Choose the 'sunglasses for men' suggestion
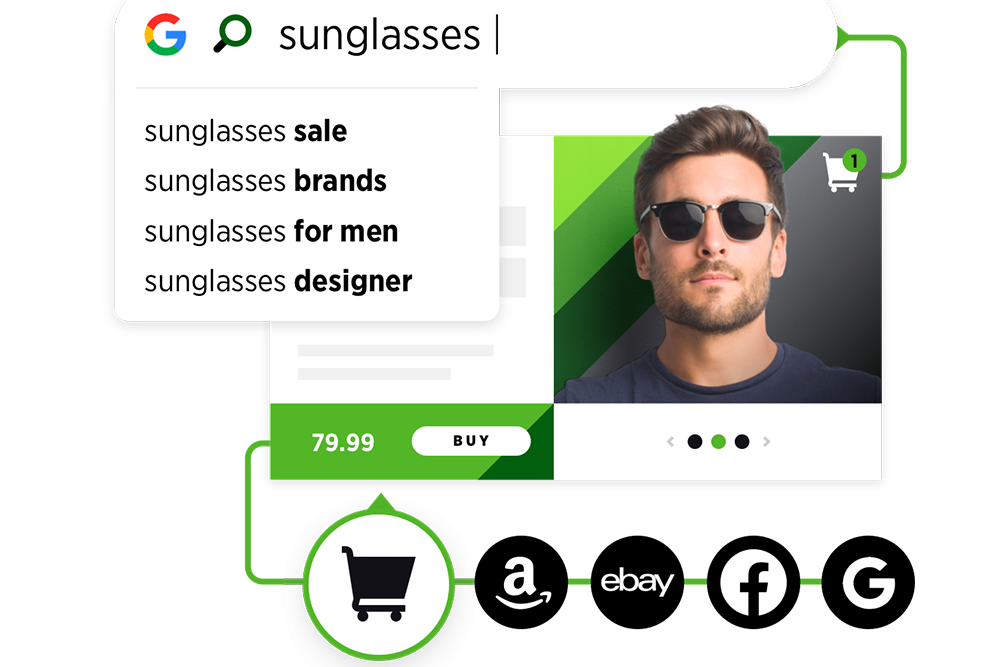This screenshot has height=667, width=1000. tap(271, 231)
